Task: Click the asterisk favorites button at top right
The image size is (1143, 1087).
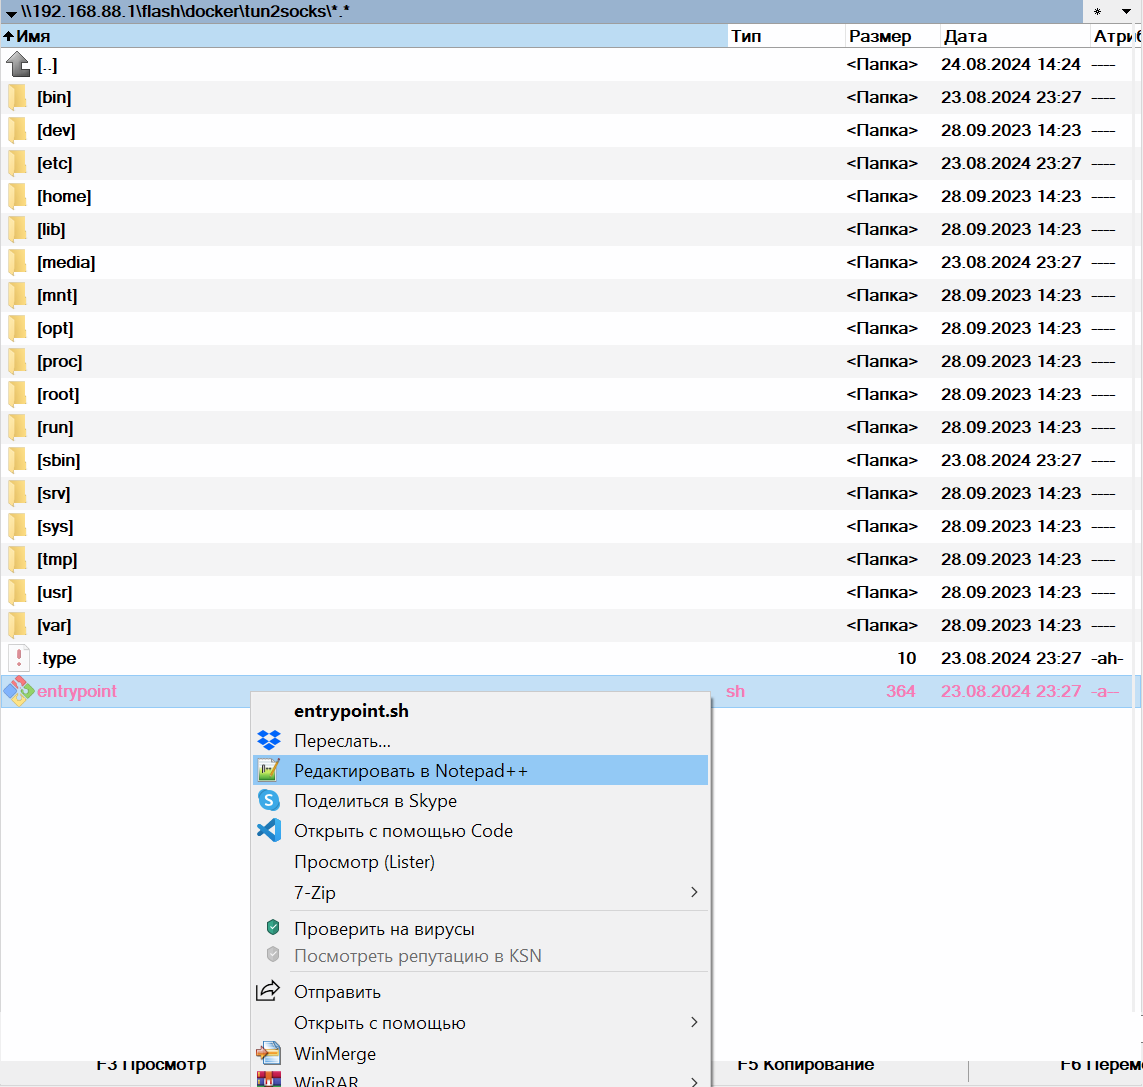Action: click(1097, 12)
